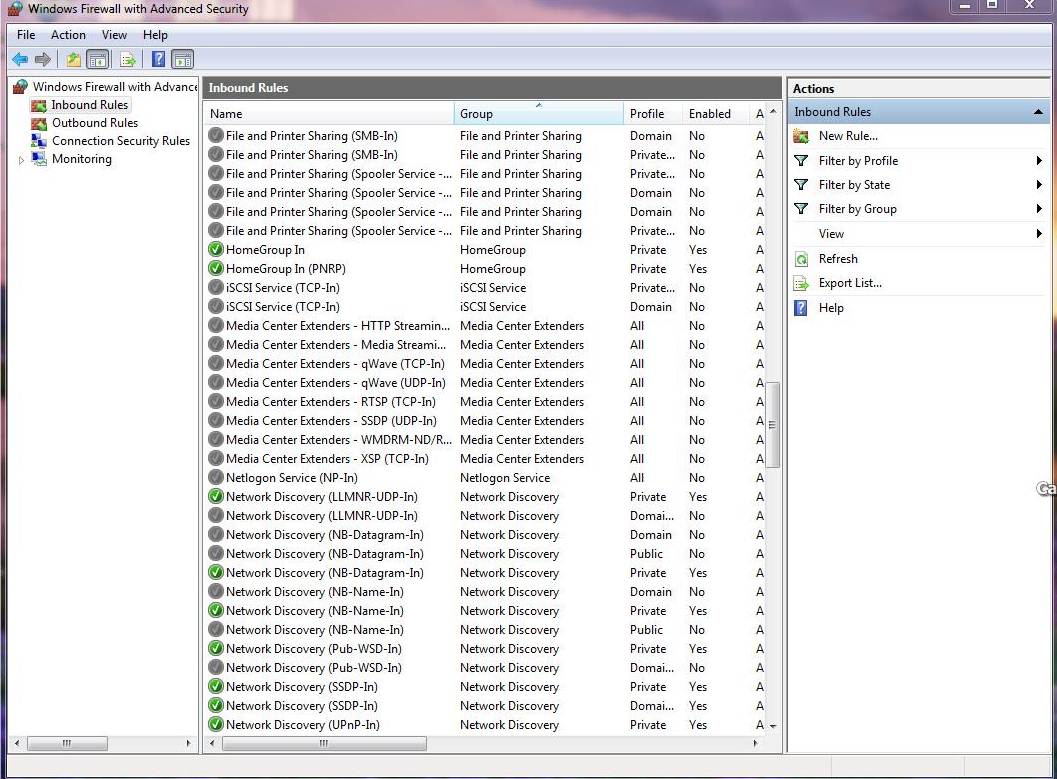The image size is (1057, 779).
Task: Open the Help menu
Action: click(x=155, y=35)
